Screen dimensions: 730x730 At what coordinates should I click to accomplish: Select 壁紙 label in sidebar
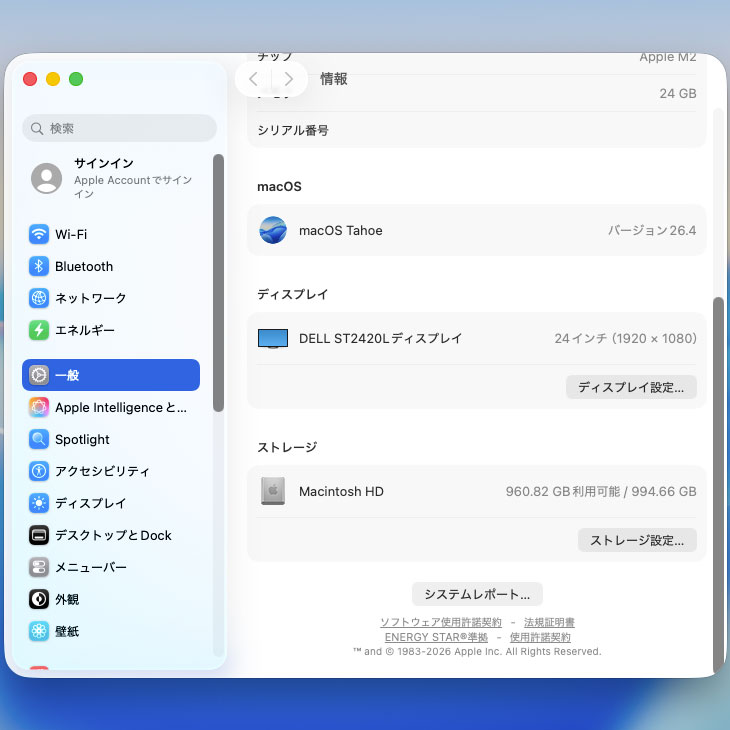click(67, 631)
